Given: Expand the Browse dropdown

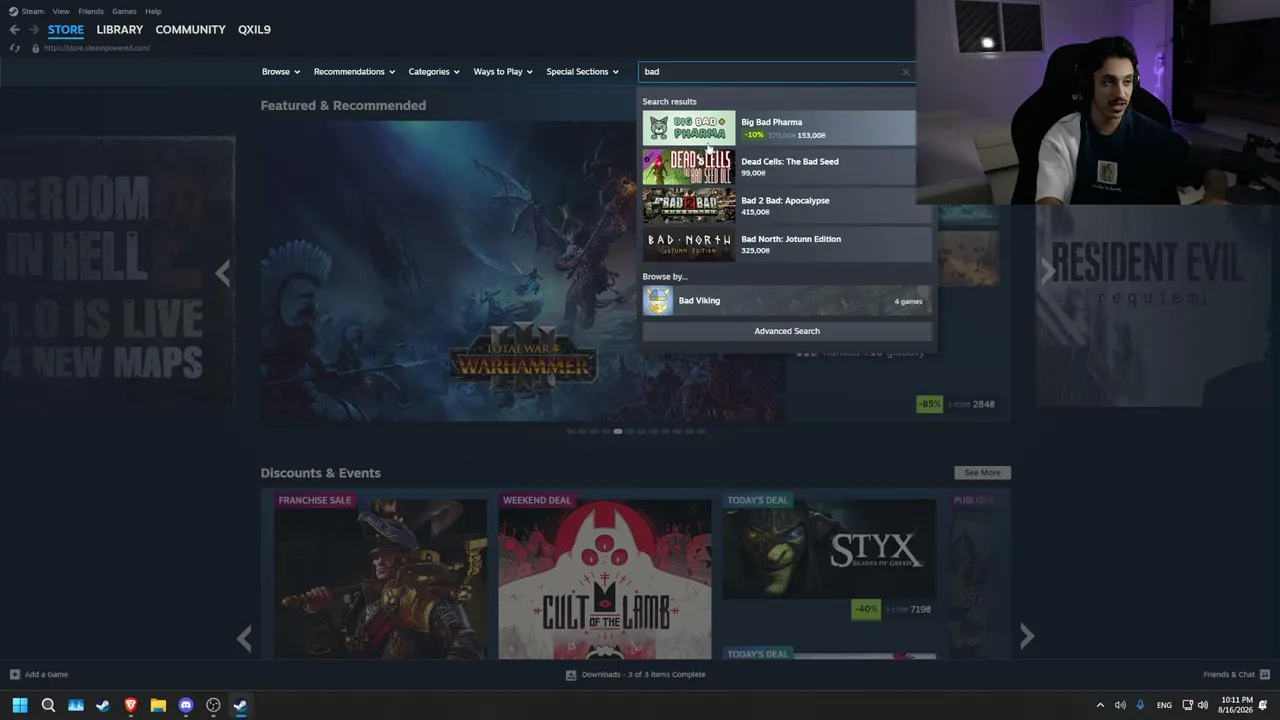Looking at the screenshot, I should 280,72.
